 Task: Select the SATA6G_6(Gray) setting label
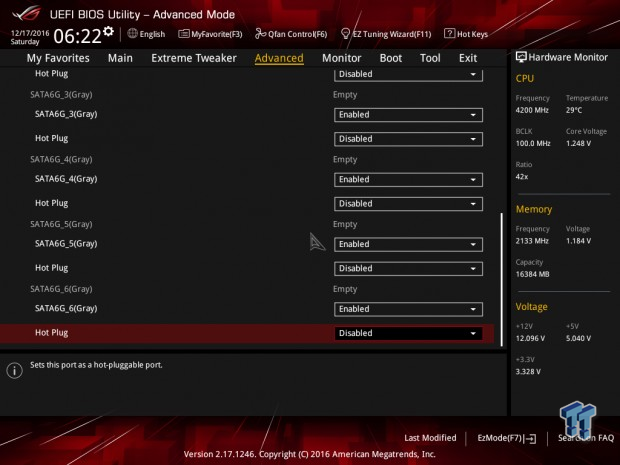tap(66, 309)
